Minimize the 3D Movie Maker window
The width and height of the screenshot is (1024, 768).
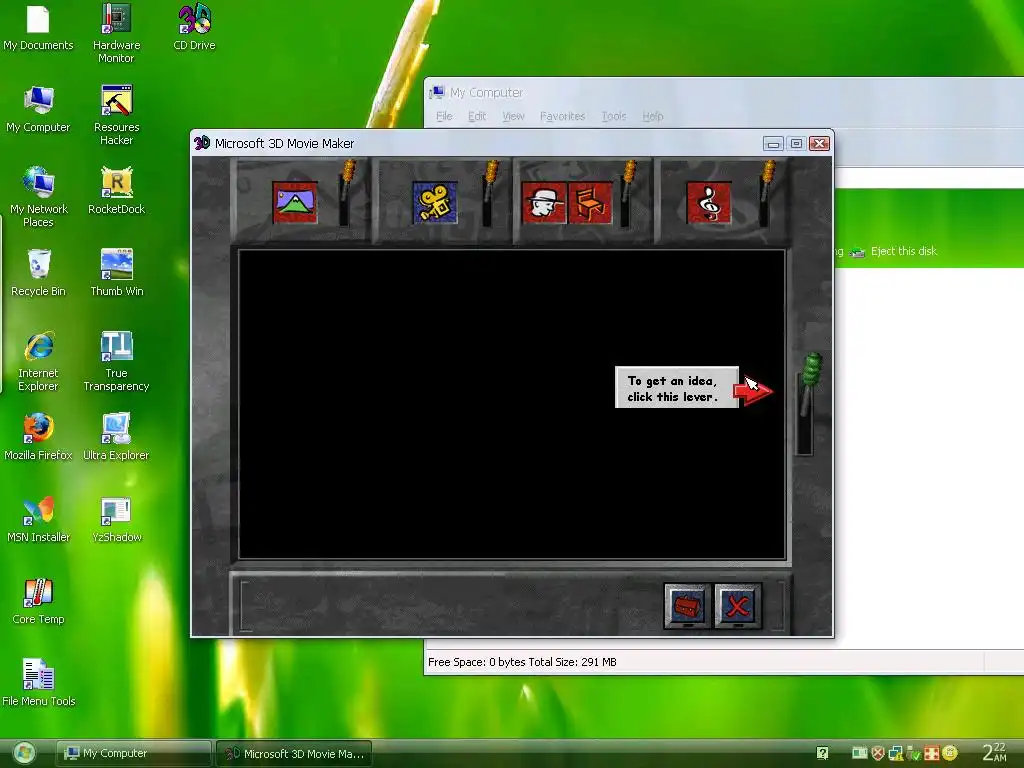point(773,144)
